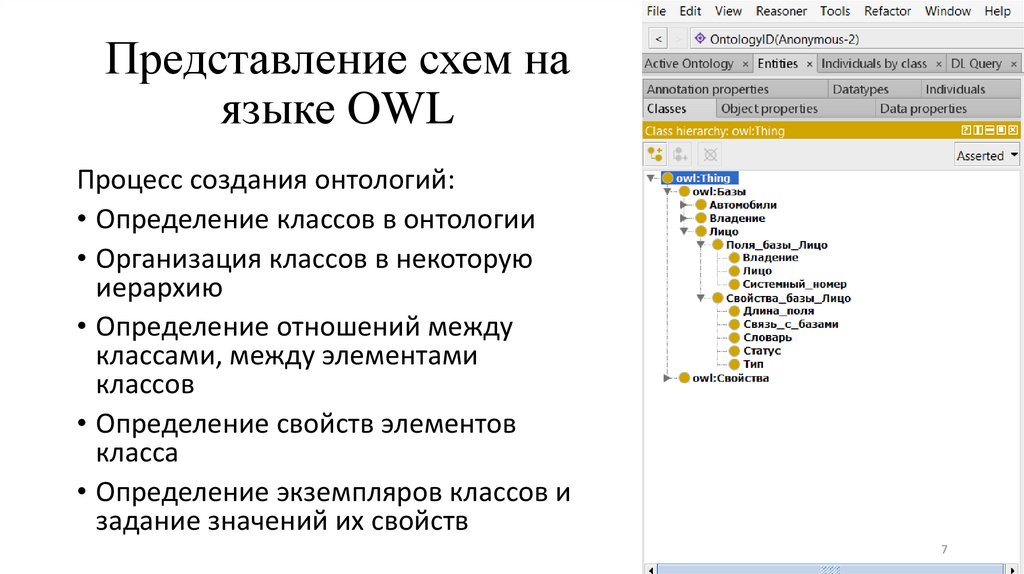Collapse Лицо node under owl:Базы

684,231
